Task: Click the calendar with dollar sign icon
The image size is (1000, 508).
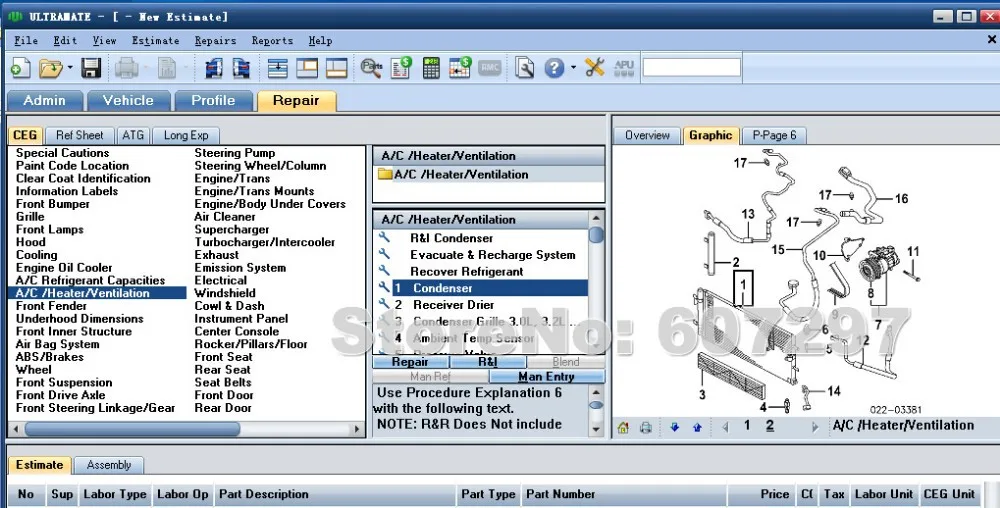Action: pyautogui.click(x=460, y=68)
